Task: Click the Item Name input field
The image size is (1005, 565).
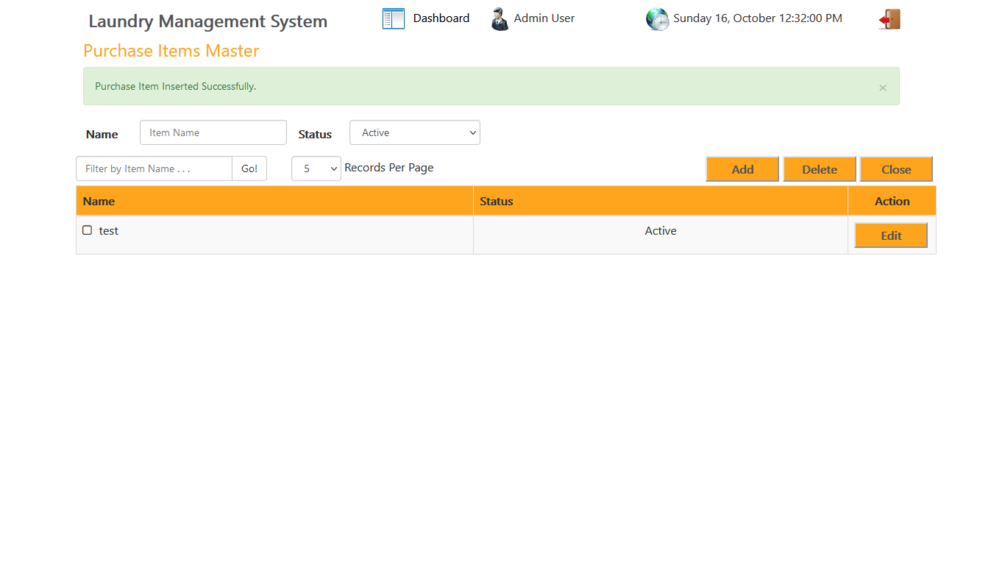Action: pyautogui.click(x=213, y=133)
